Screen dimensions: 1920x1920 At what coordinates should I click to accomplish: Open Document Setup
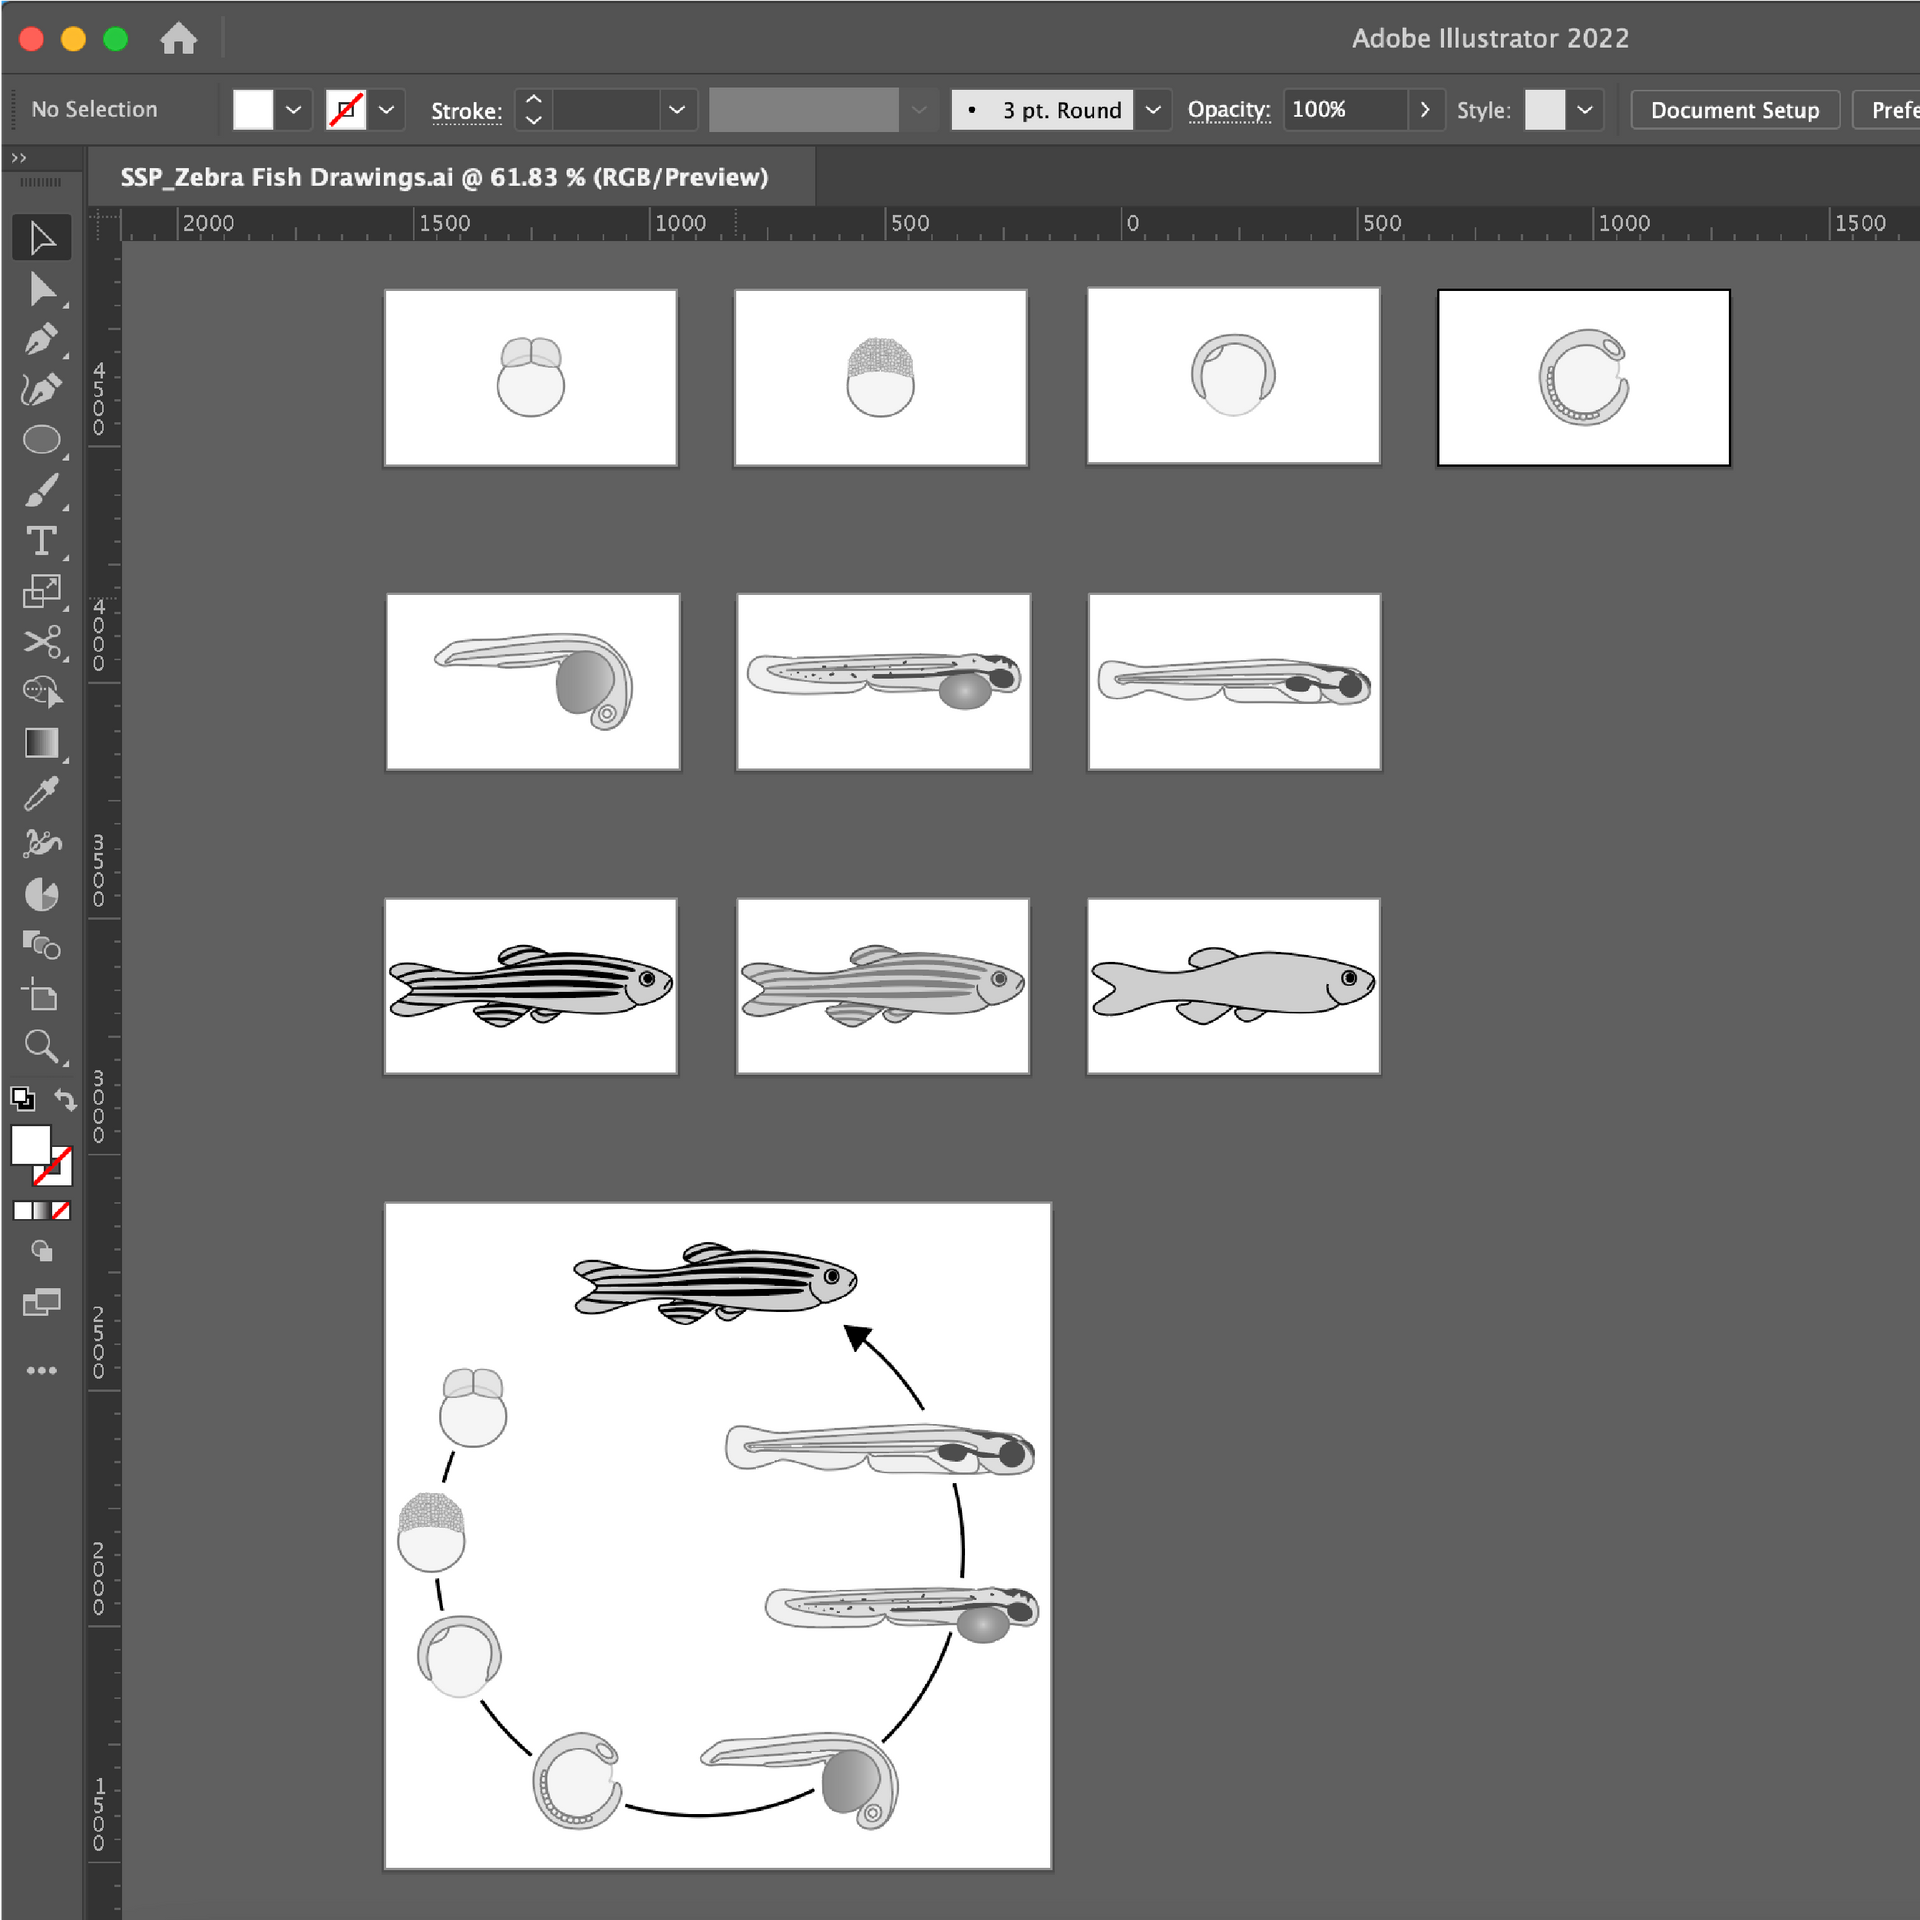click(1735, 110)
